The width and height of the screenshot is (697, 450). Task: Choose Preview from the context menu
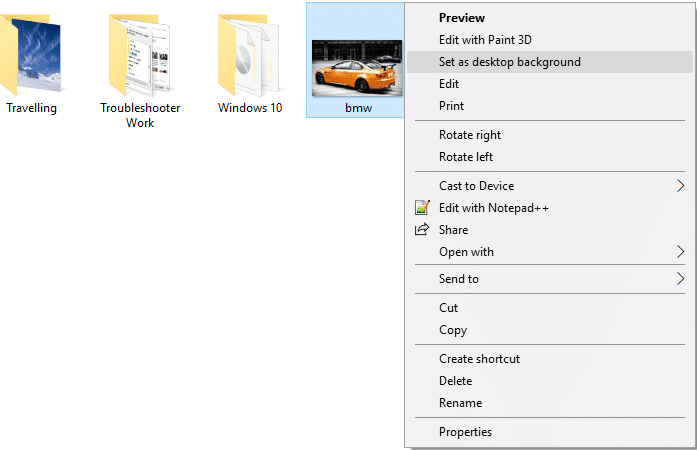click(x=550, y=18)
